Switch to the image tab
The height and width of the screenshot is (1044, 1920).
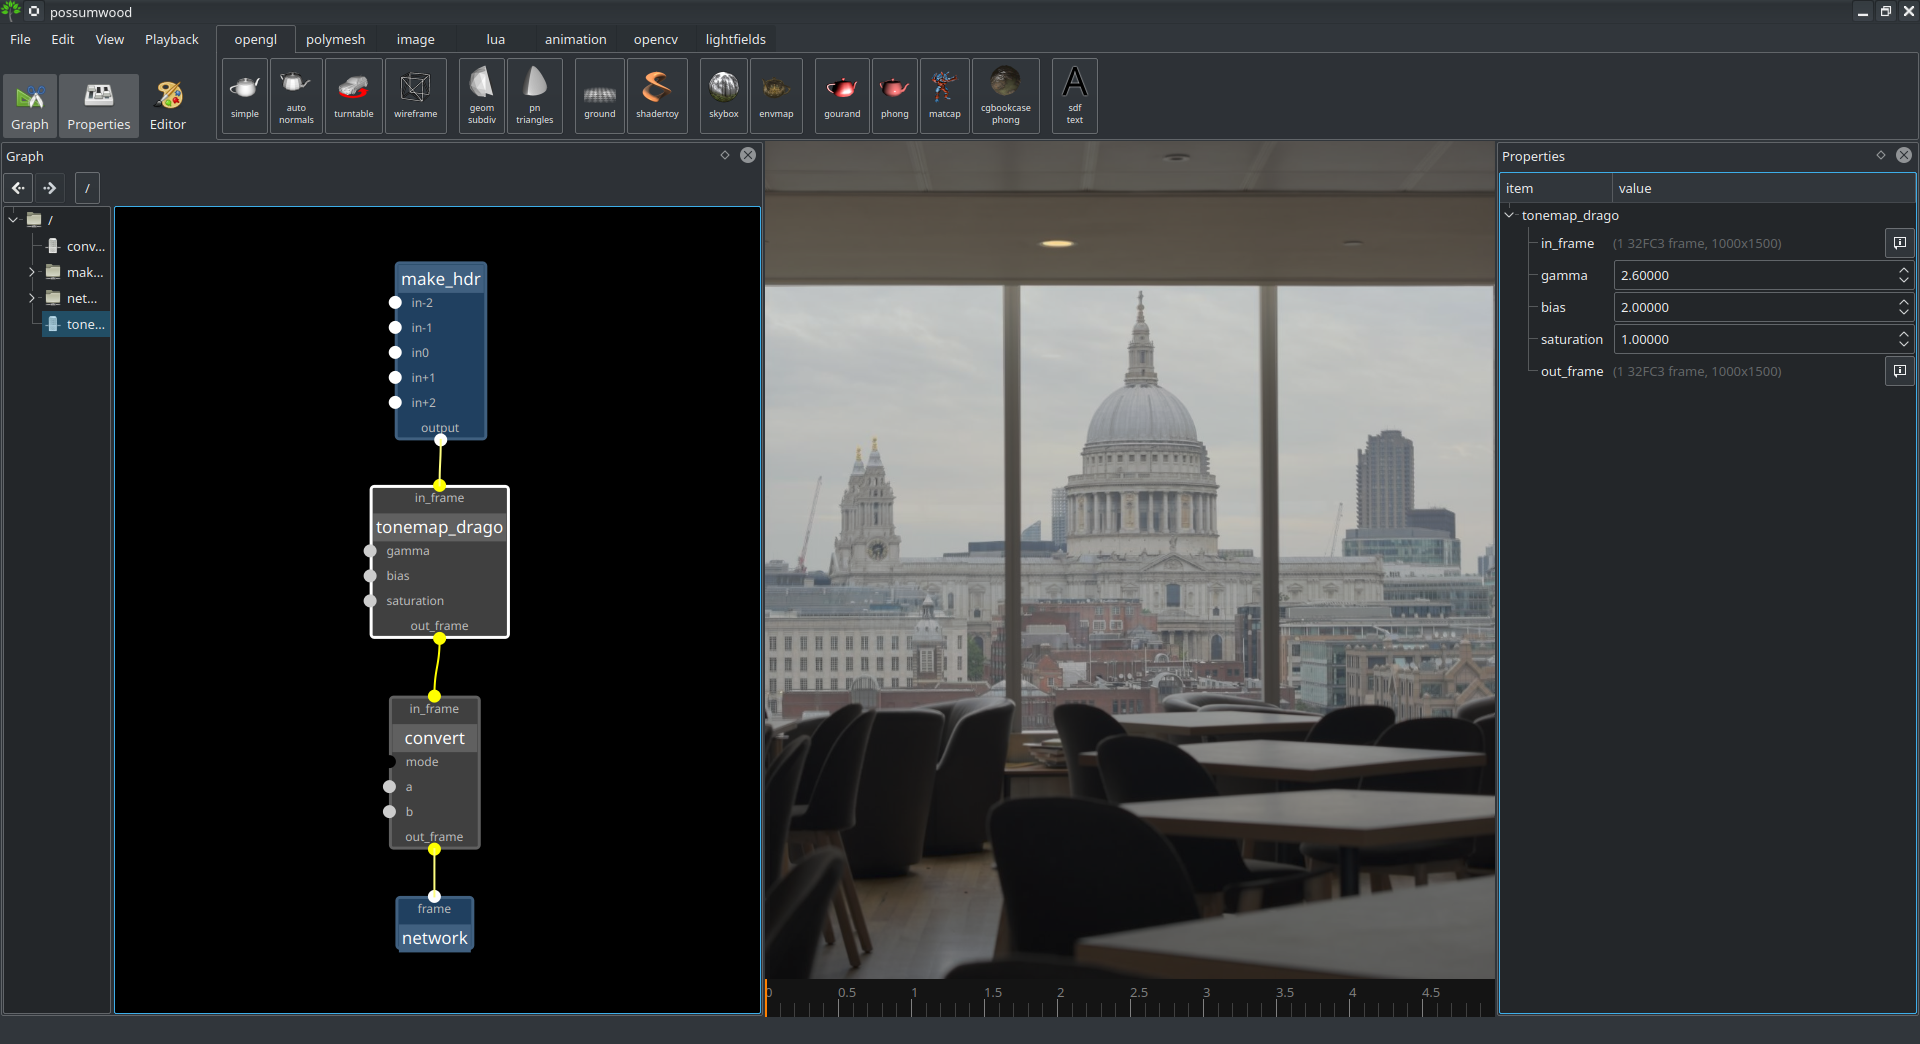click(416, 39)
